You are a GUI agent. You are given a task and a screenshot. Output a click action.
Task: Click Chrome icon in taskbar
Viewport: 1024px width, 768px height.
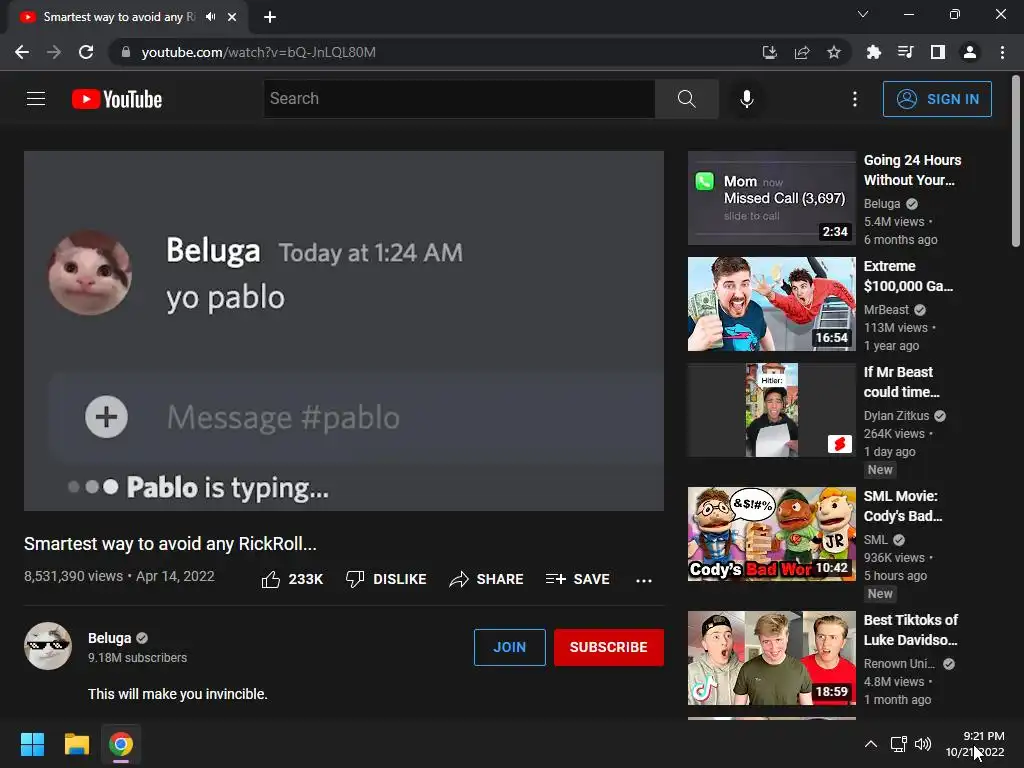click(x=121, y=744)
